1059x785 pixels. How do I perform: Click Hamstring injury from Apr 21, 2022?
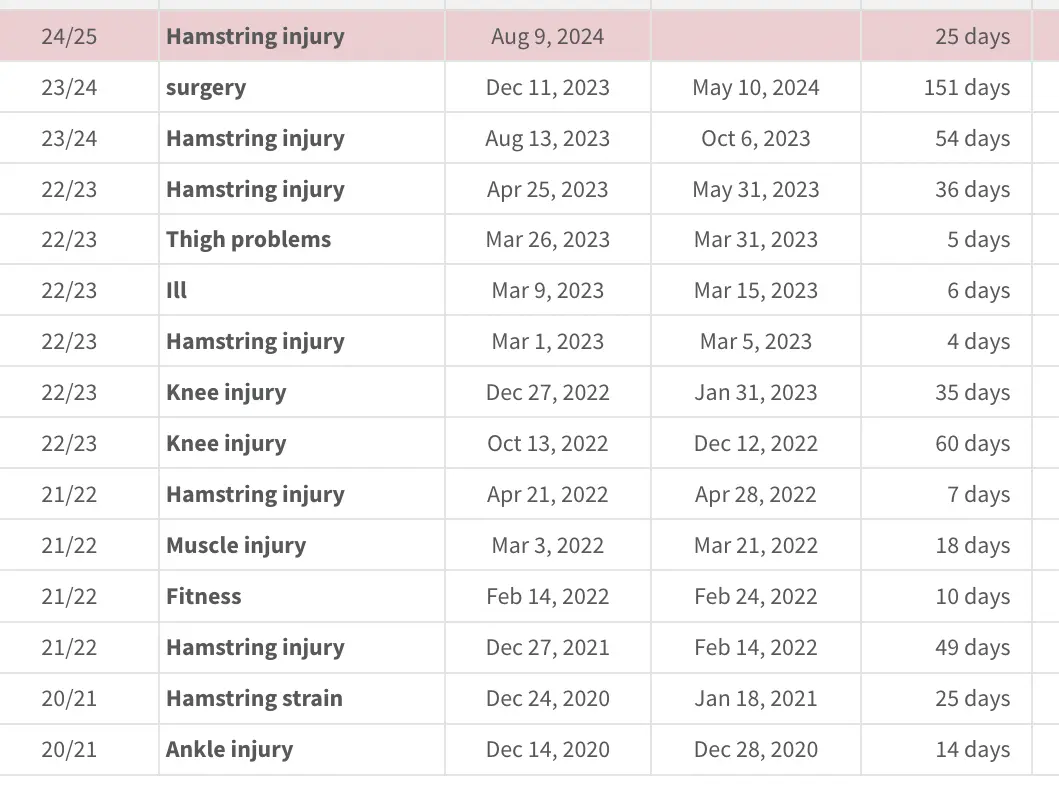pos(255,495)
